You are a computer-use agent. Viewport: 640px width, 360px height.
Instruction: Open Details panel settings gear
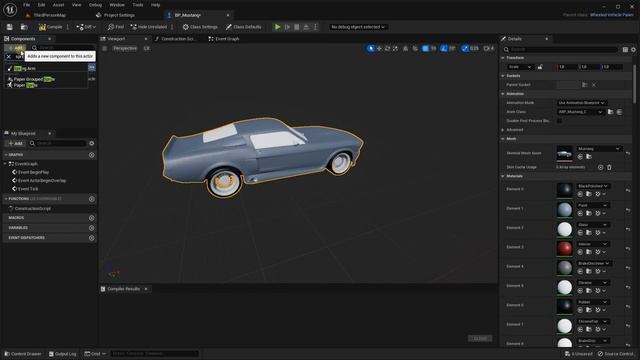[x=633, y=49]
